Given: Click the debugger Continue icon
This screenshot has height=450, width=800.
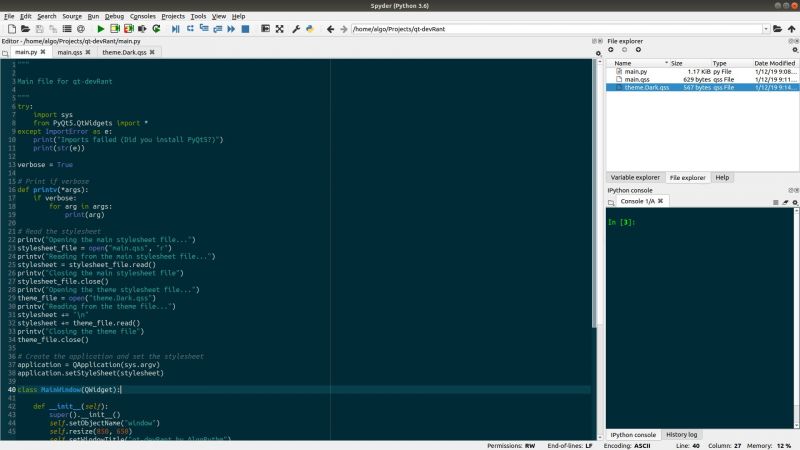Looking at the screenshot, I should pos(231,29).
